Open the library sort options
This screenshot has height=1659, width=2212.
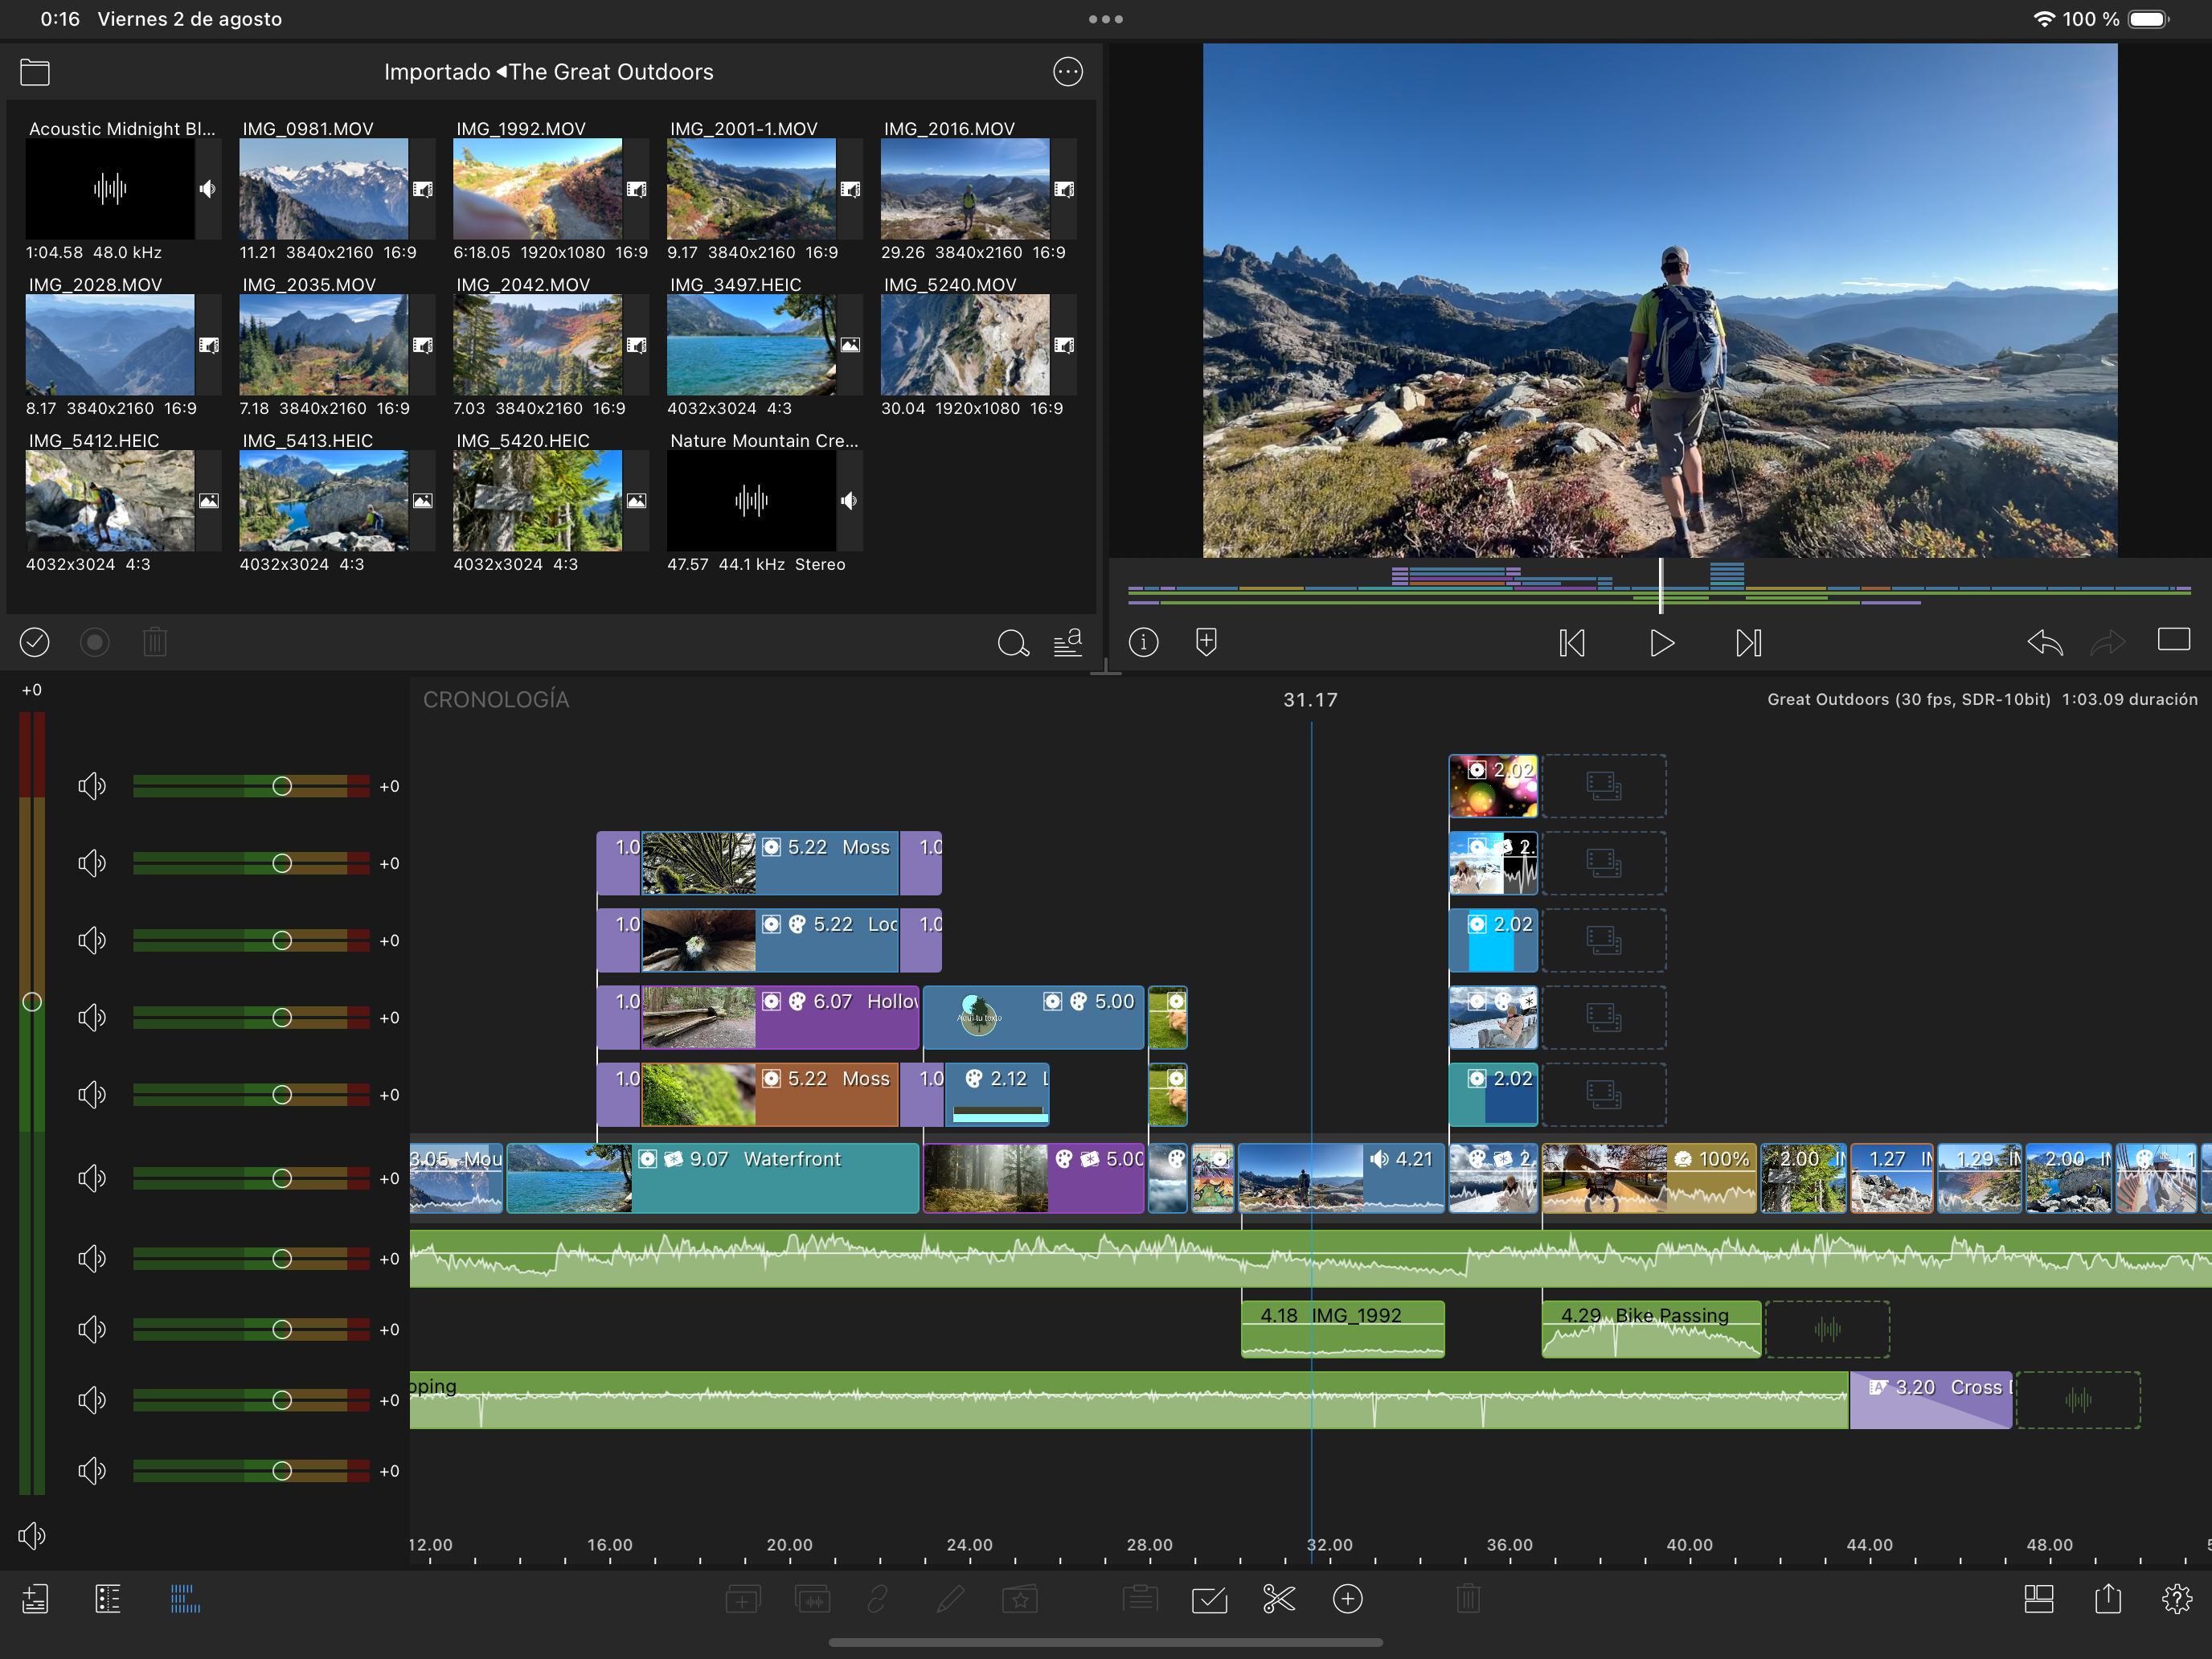(1067, 643)
